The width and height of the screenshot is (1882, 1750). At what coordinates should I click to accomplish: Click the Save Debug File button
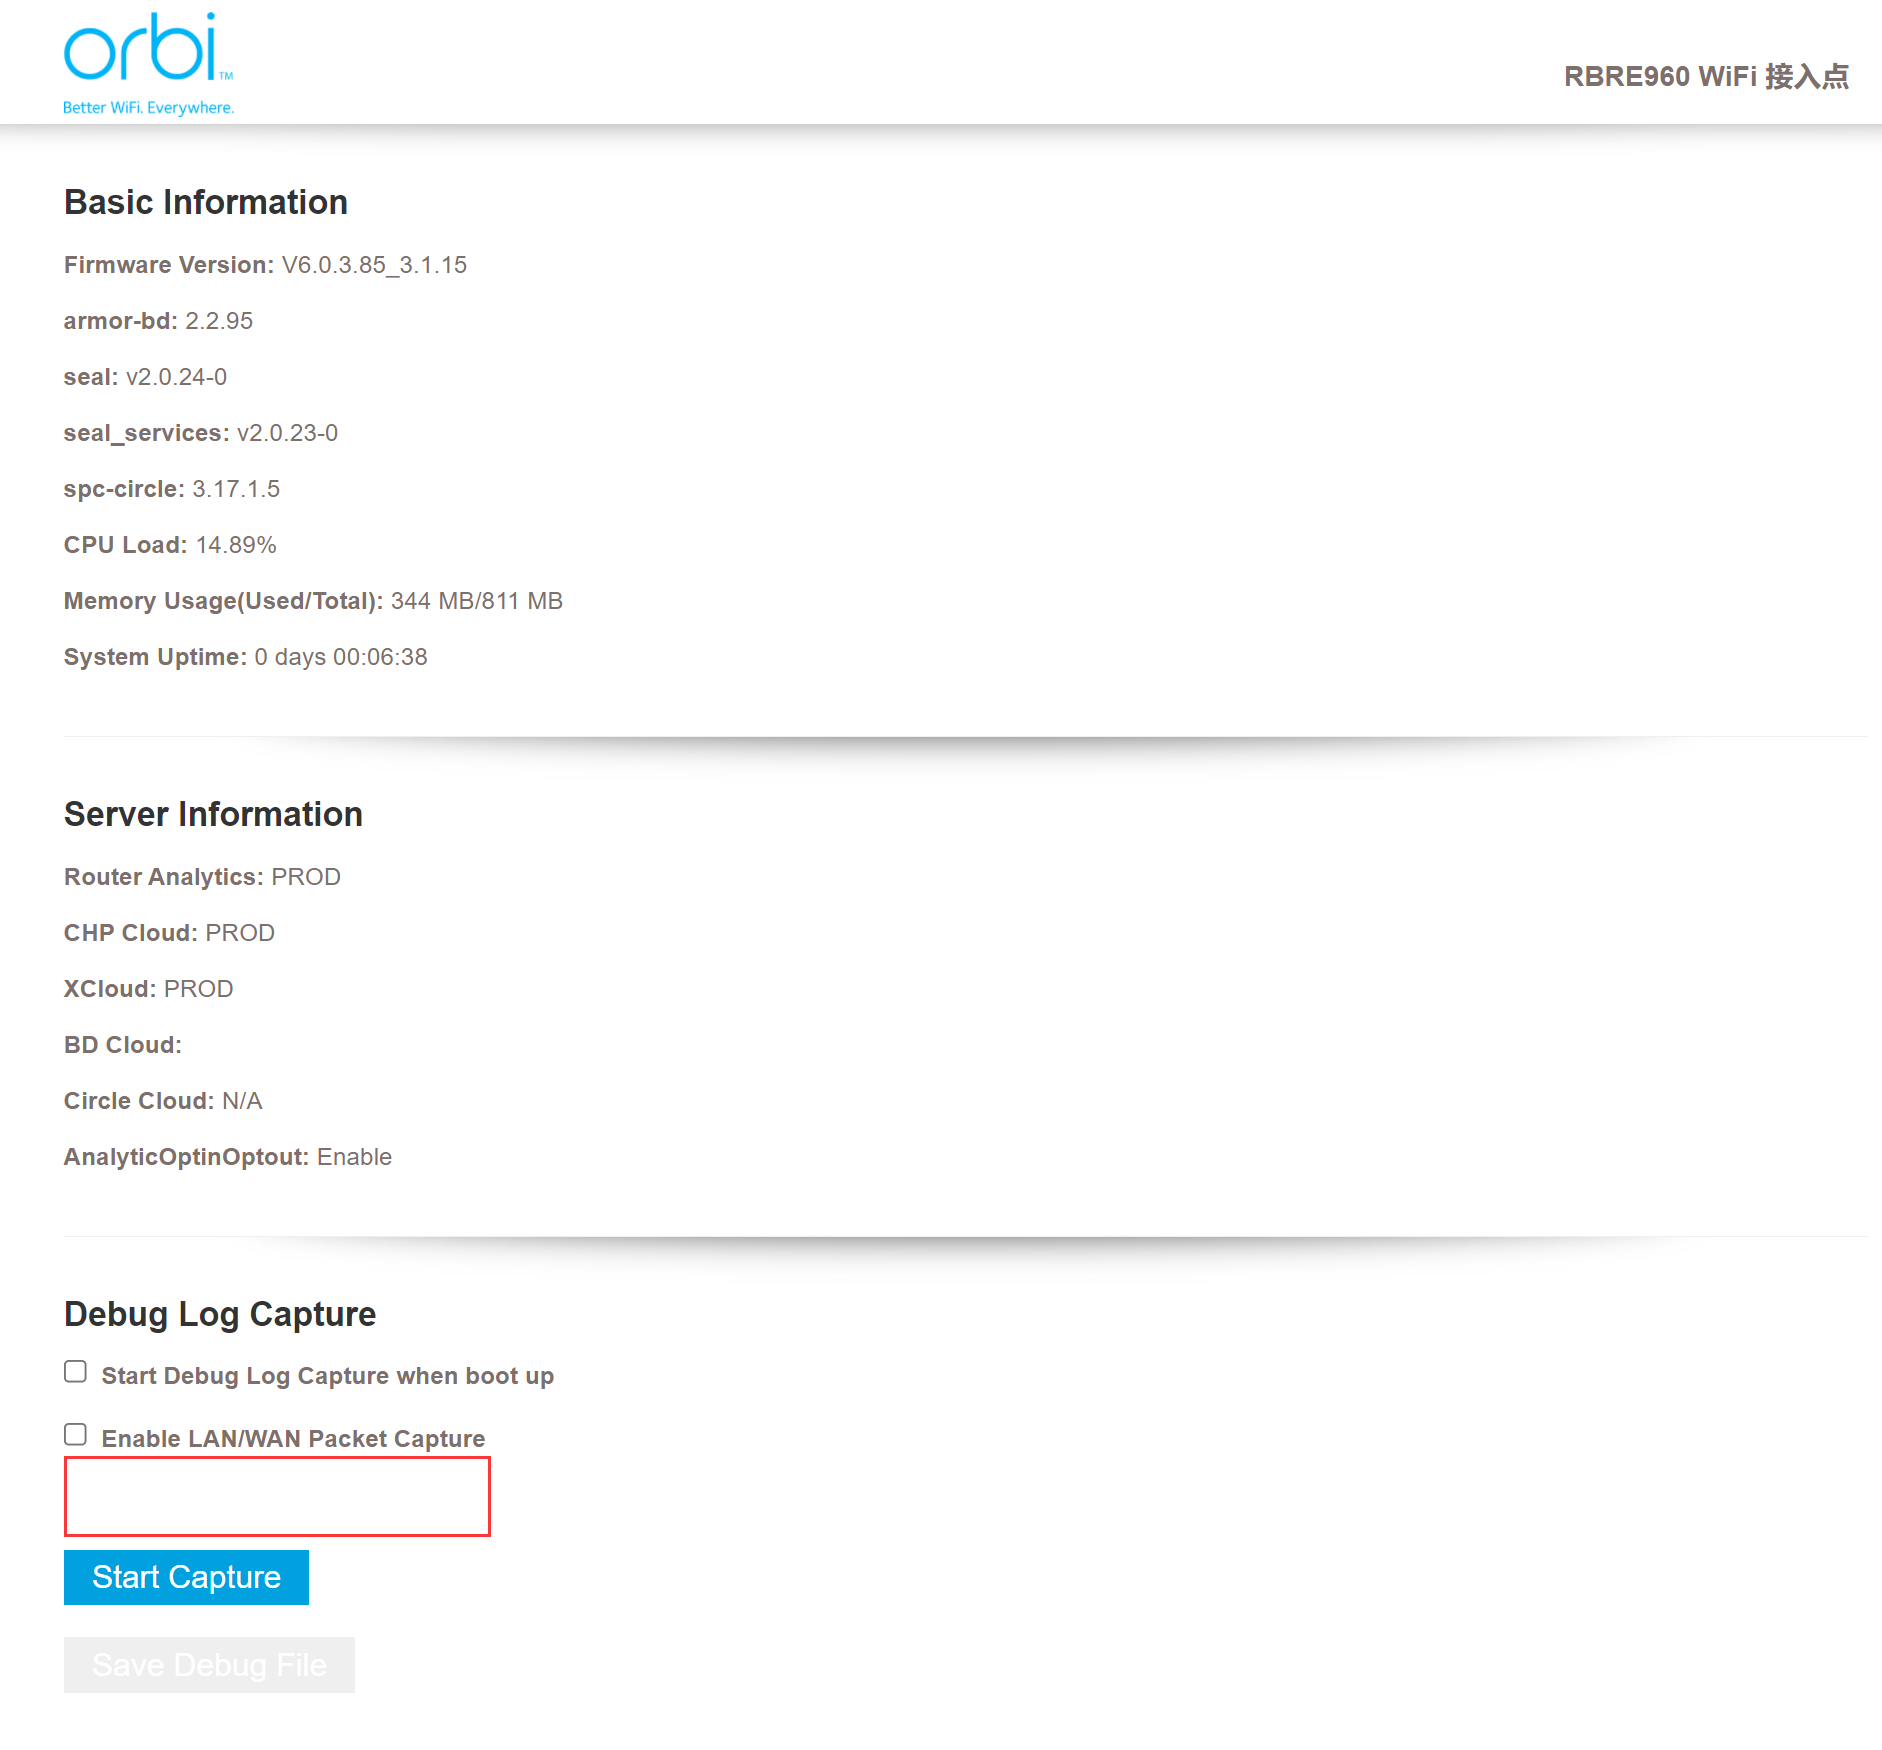(x=209, y=1665)
